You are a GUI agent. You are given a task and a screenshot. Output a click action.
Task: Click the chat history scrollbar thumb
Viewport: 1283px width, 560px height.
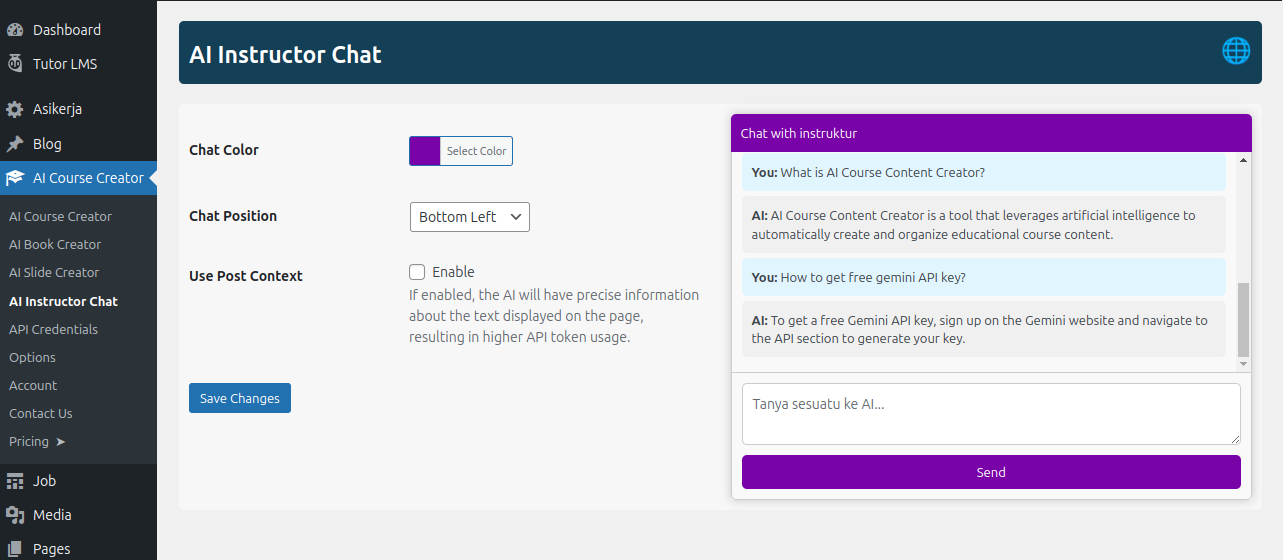[1243, 318]
